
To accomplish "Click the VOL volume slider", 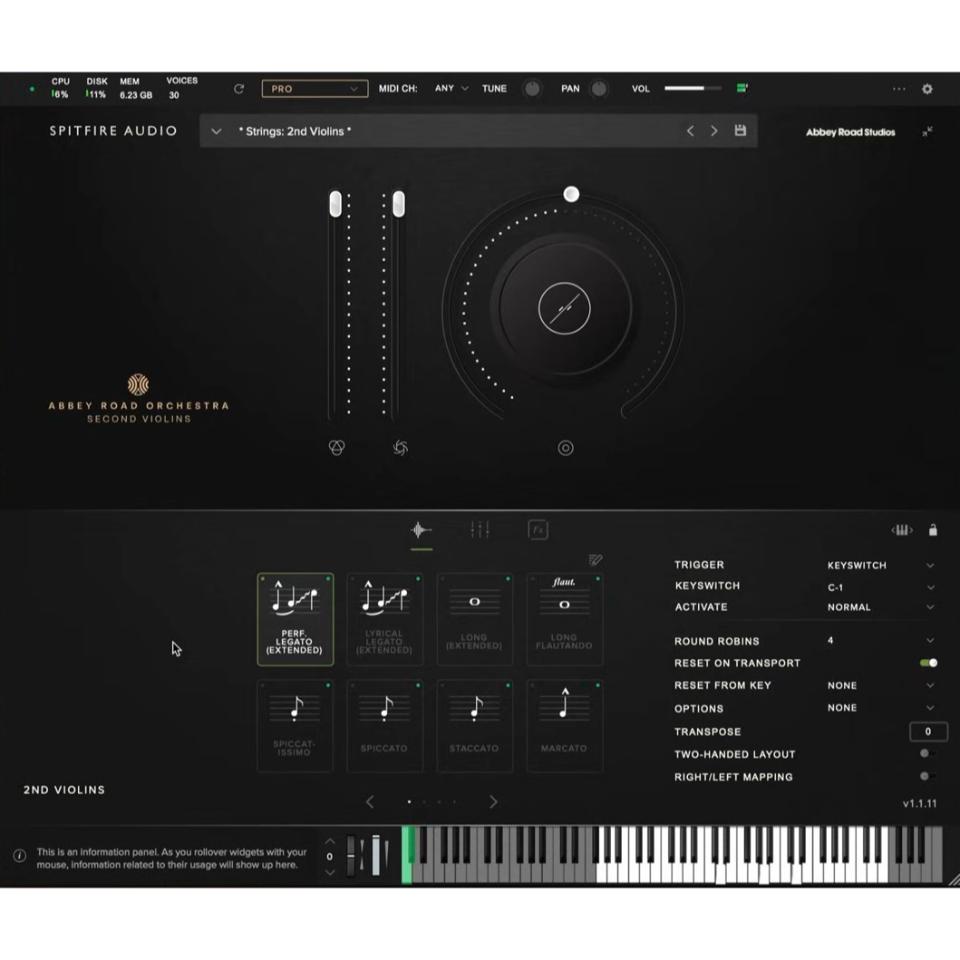I will click(x=693, y=88).
